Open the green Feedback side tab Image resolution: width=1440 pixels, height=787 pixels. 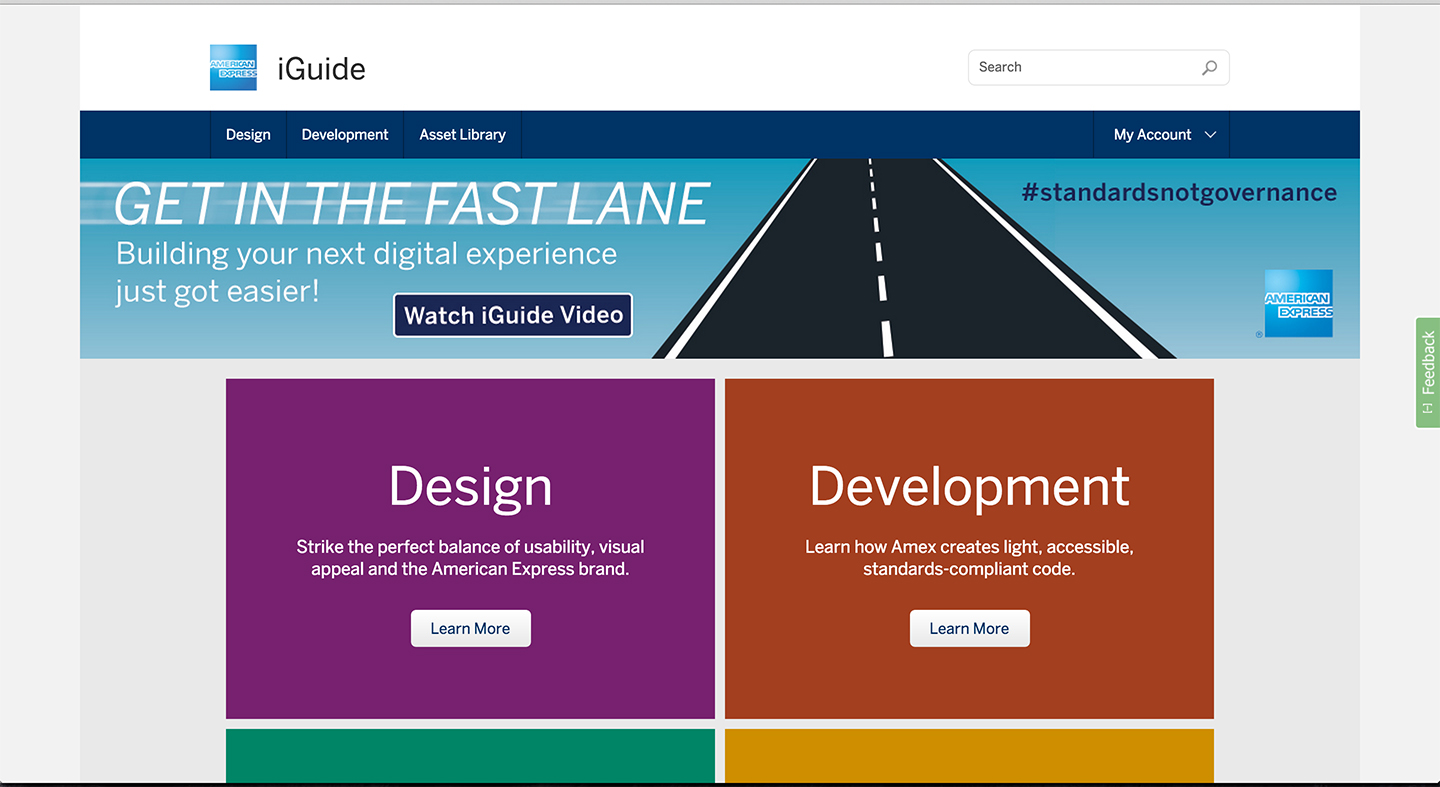click(1428, 373)
